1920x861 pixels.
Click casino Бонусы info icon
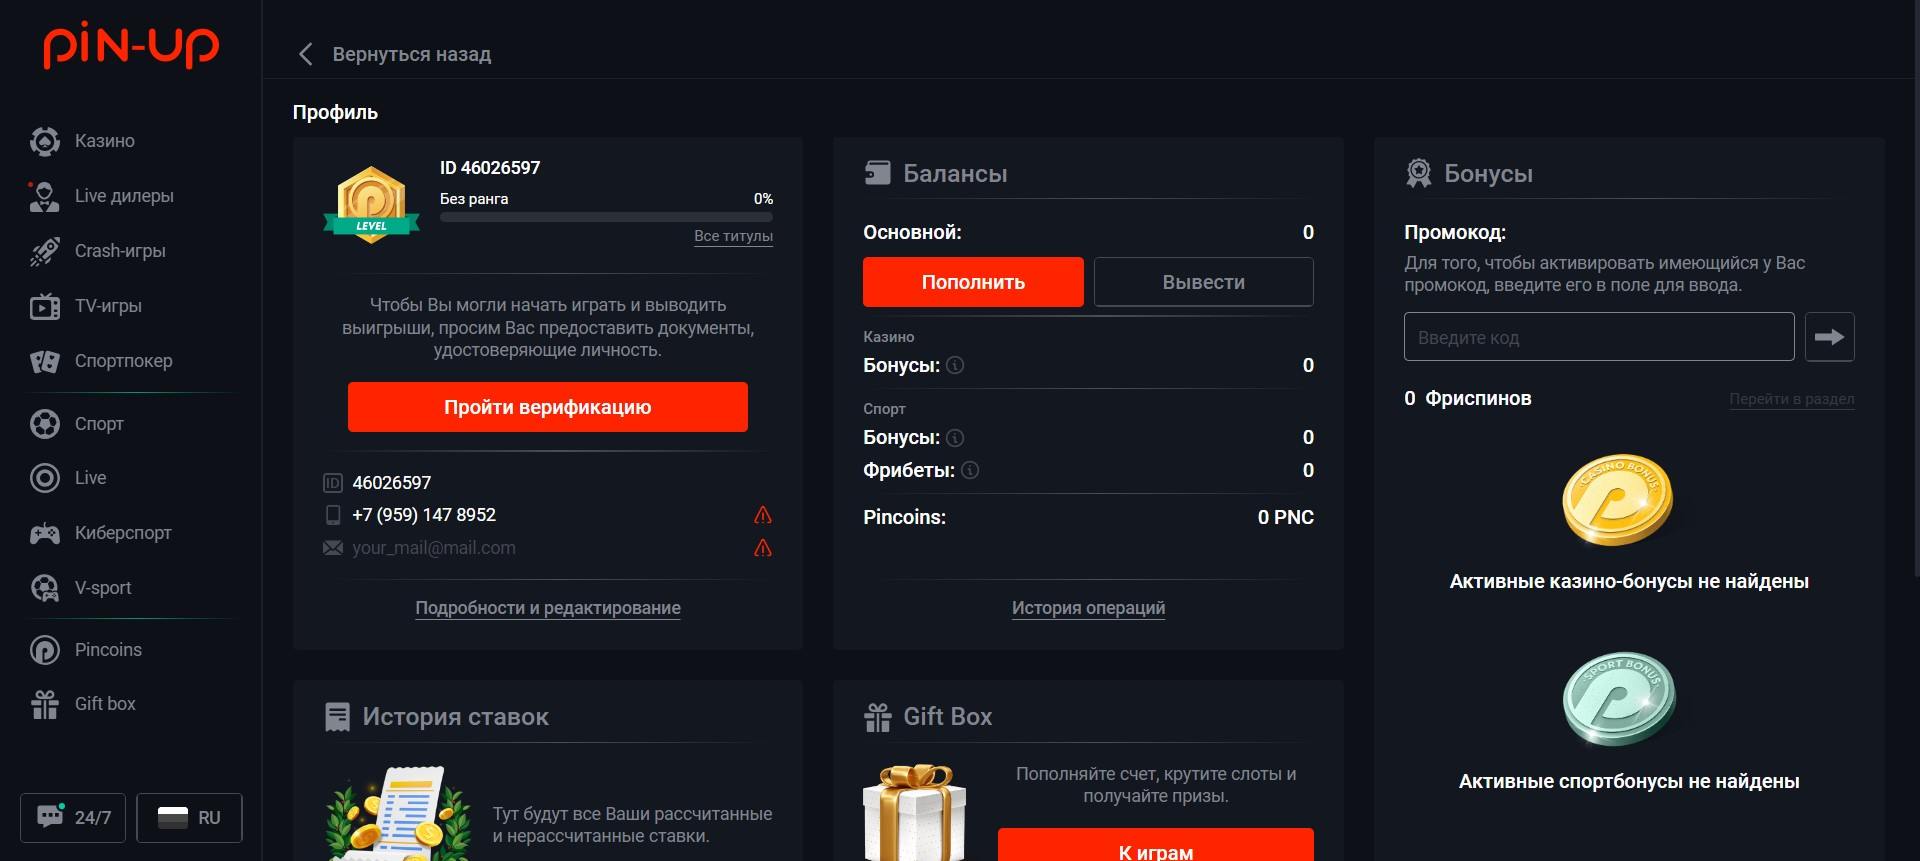pyautogui.click(x=955, y=365)
